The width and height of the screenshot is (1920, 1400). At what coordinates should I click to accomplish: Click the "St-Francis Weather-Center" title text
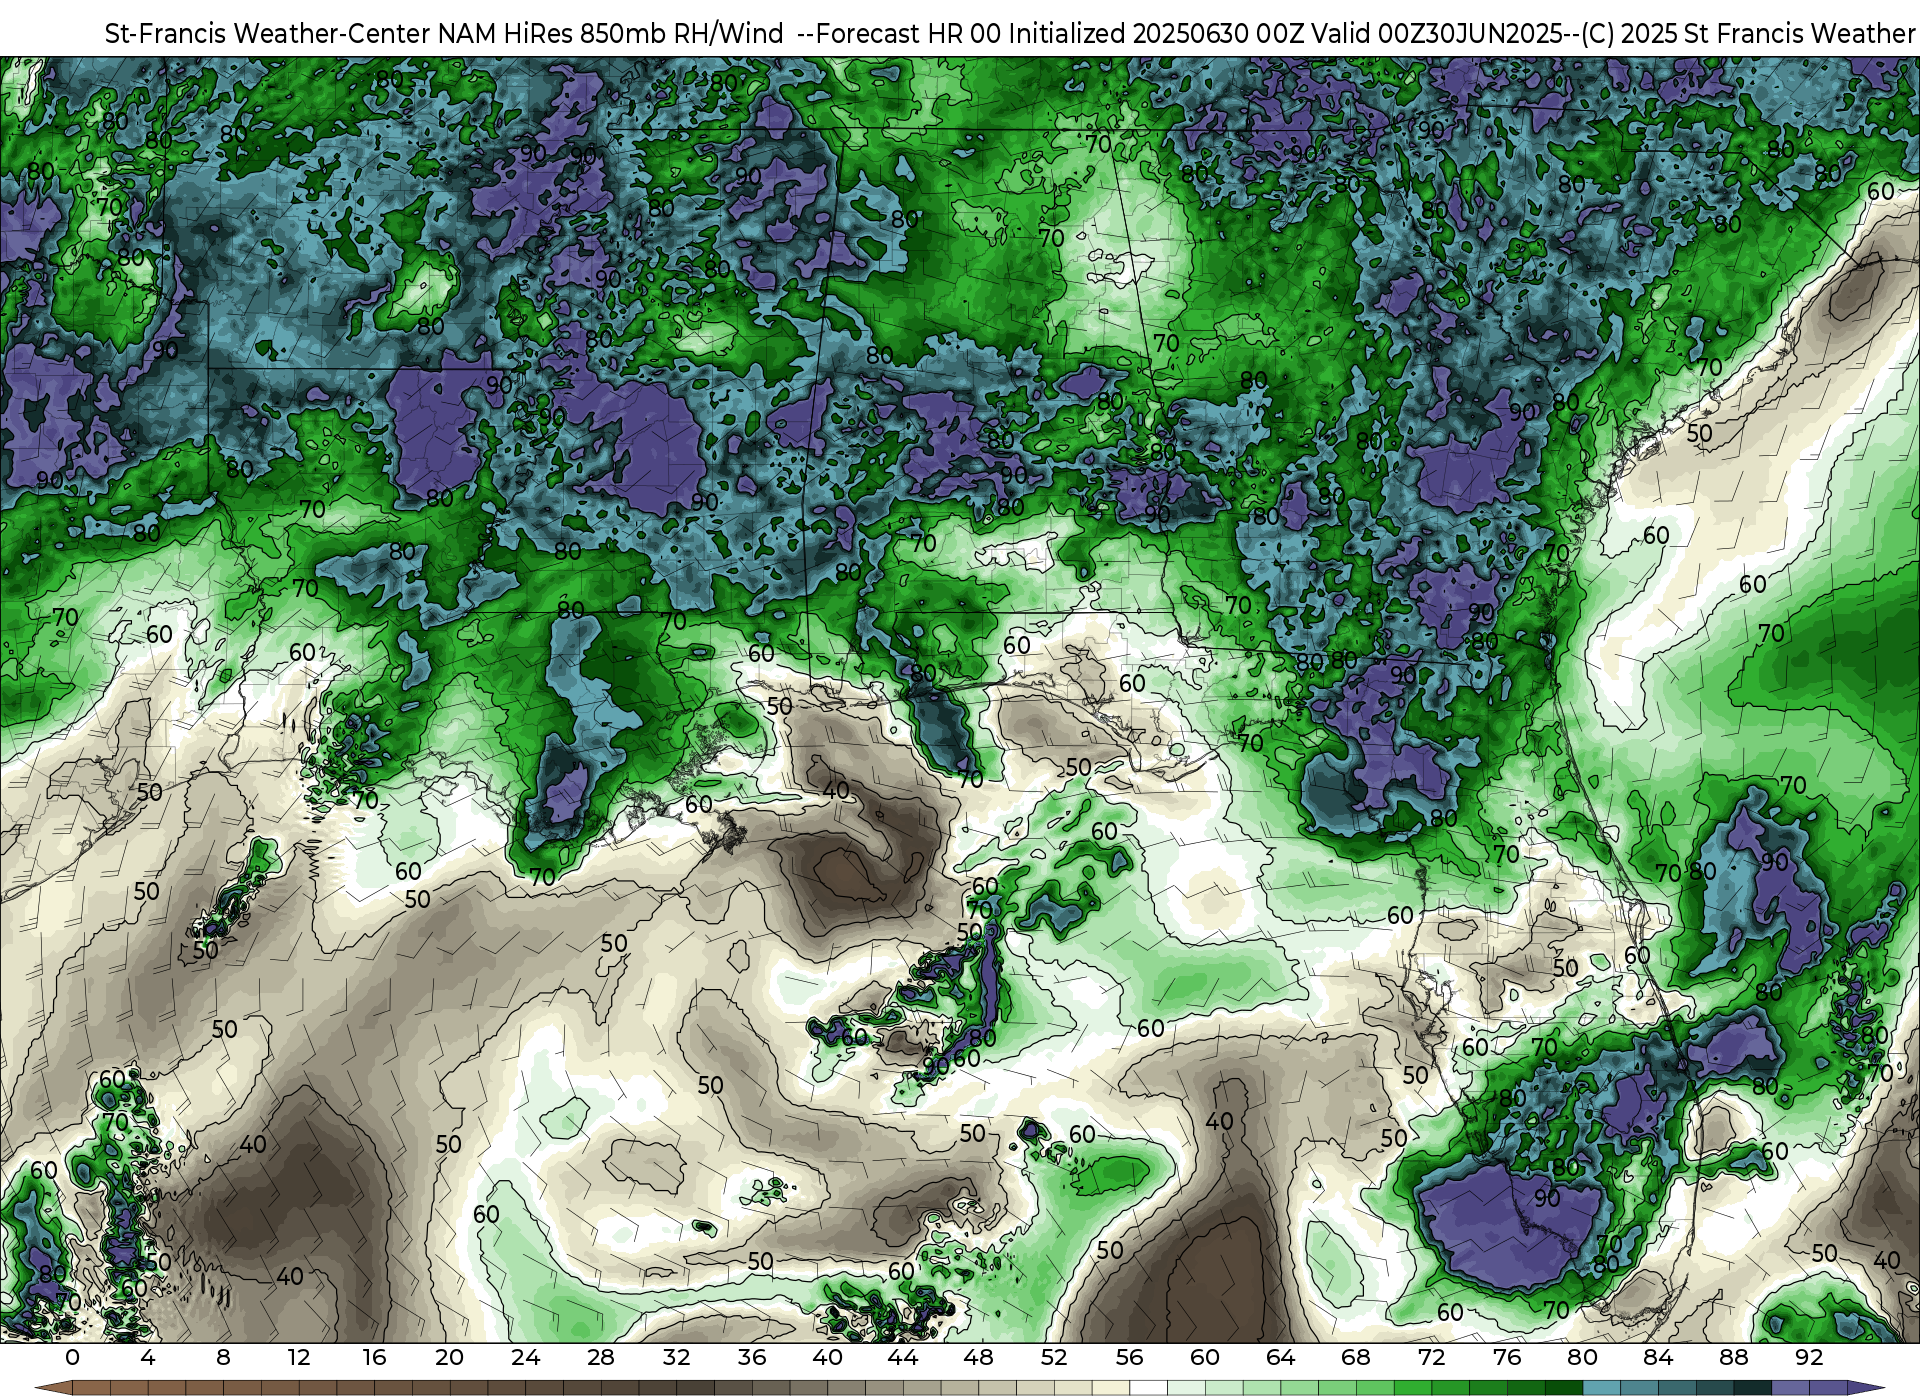pos(268,34)
